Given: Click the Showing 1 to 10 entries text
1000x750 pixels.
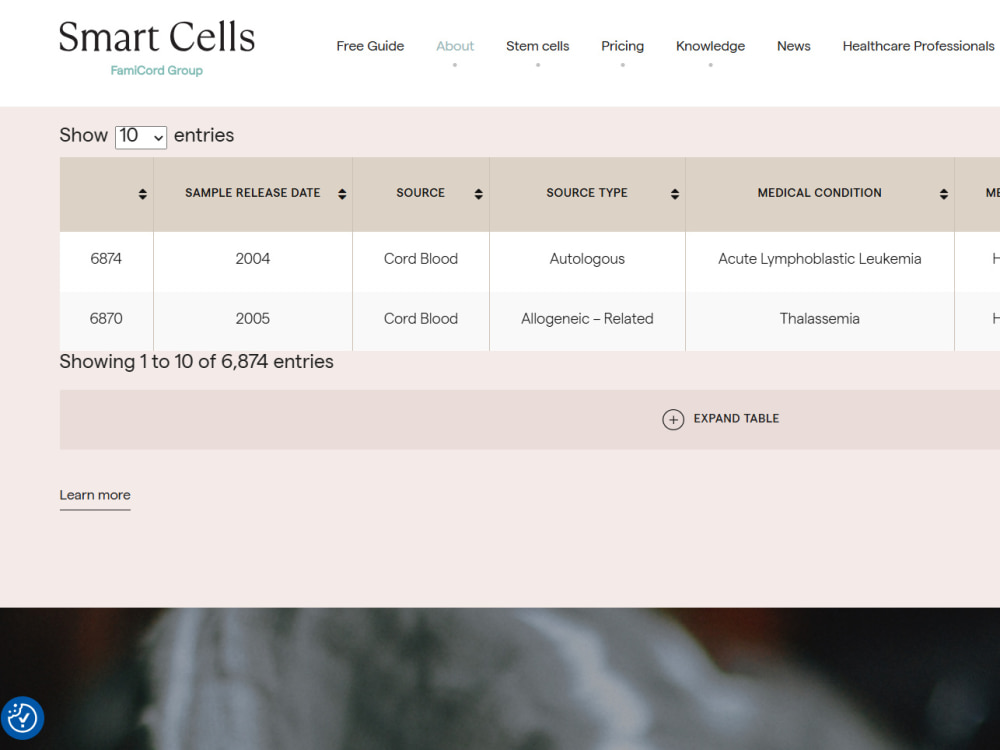Looking at the screenshot, I should pos(196,362).
